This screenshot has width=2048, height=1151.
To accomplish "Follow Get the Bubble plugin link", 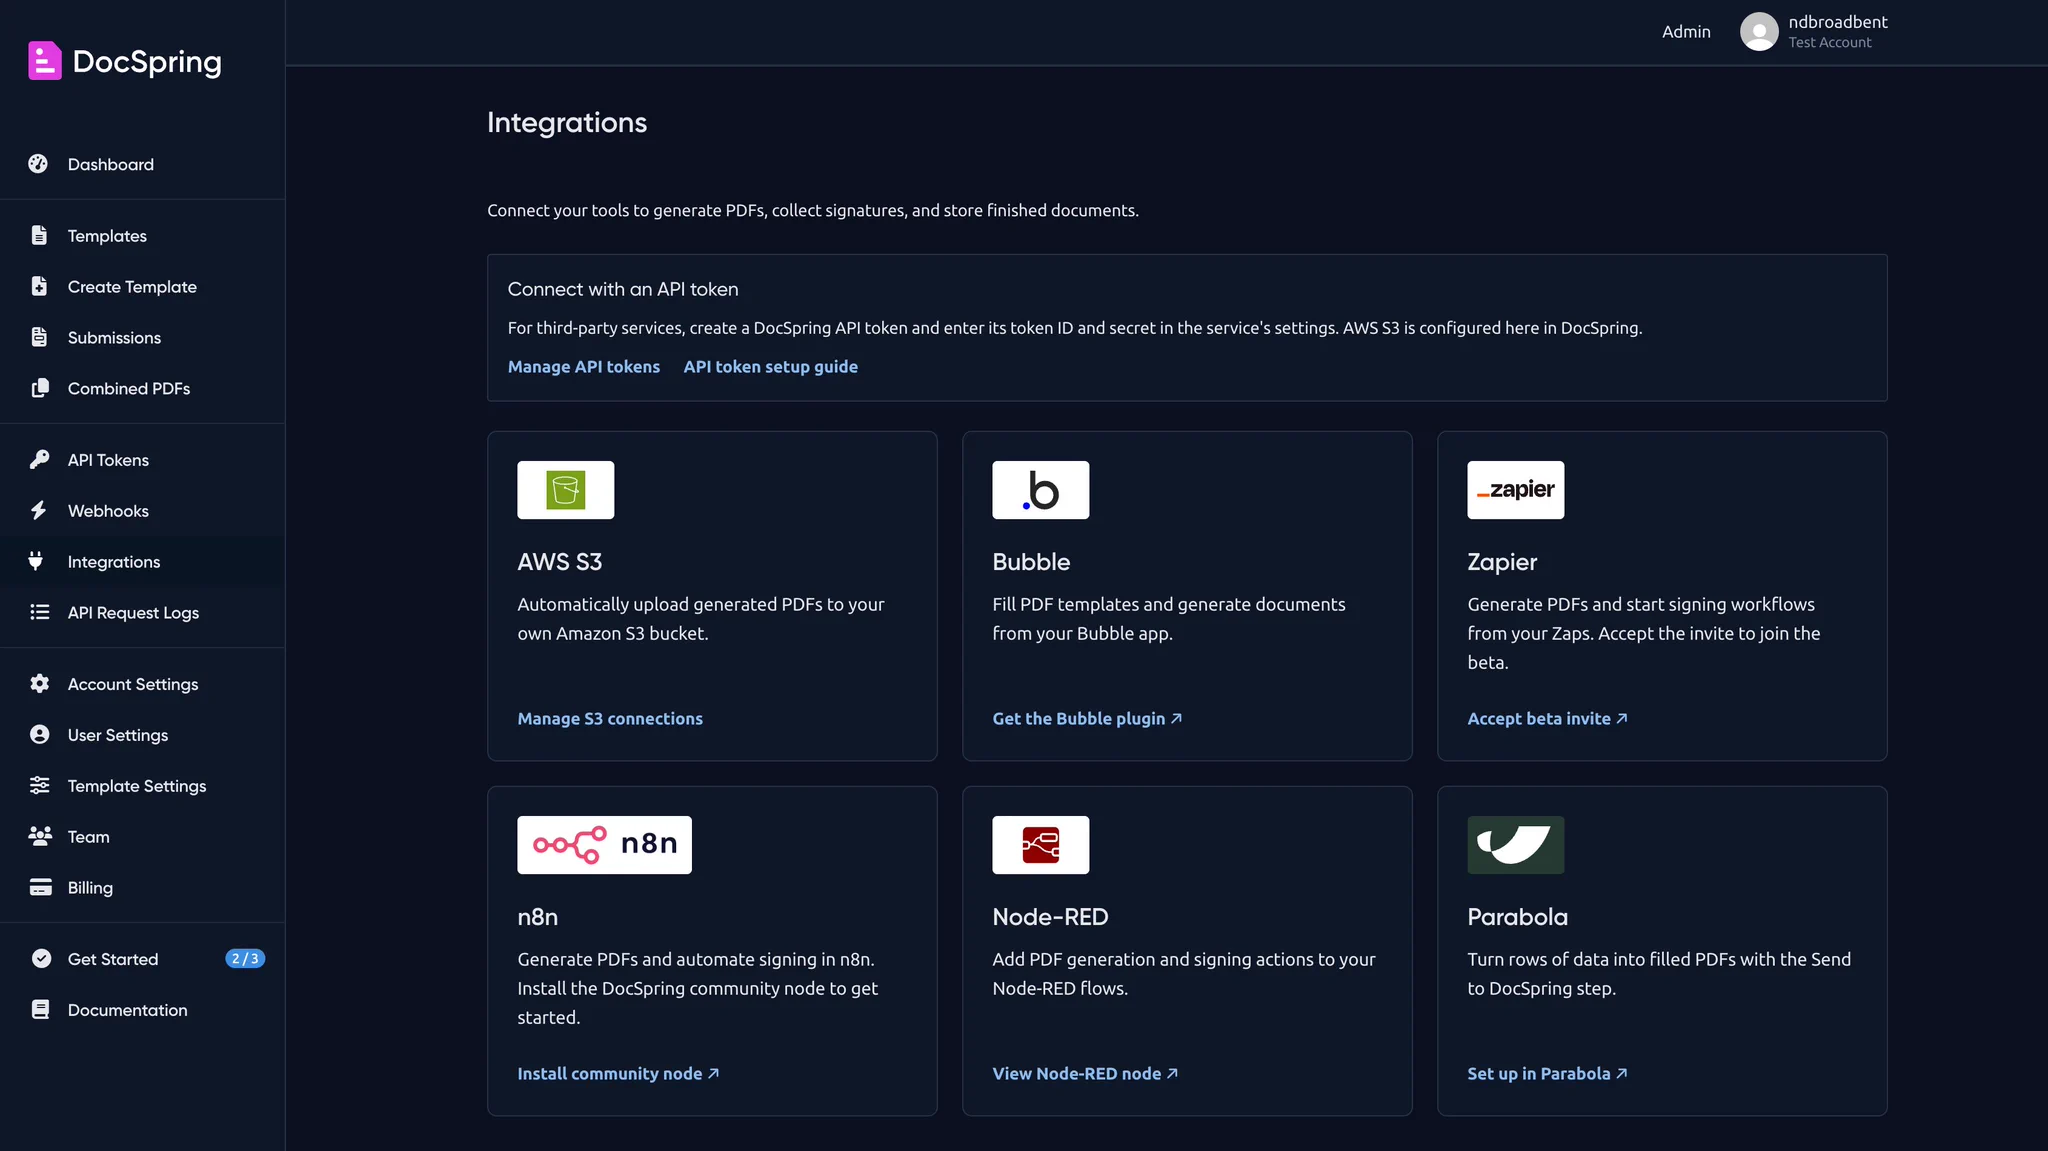I will (1087, 718).
